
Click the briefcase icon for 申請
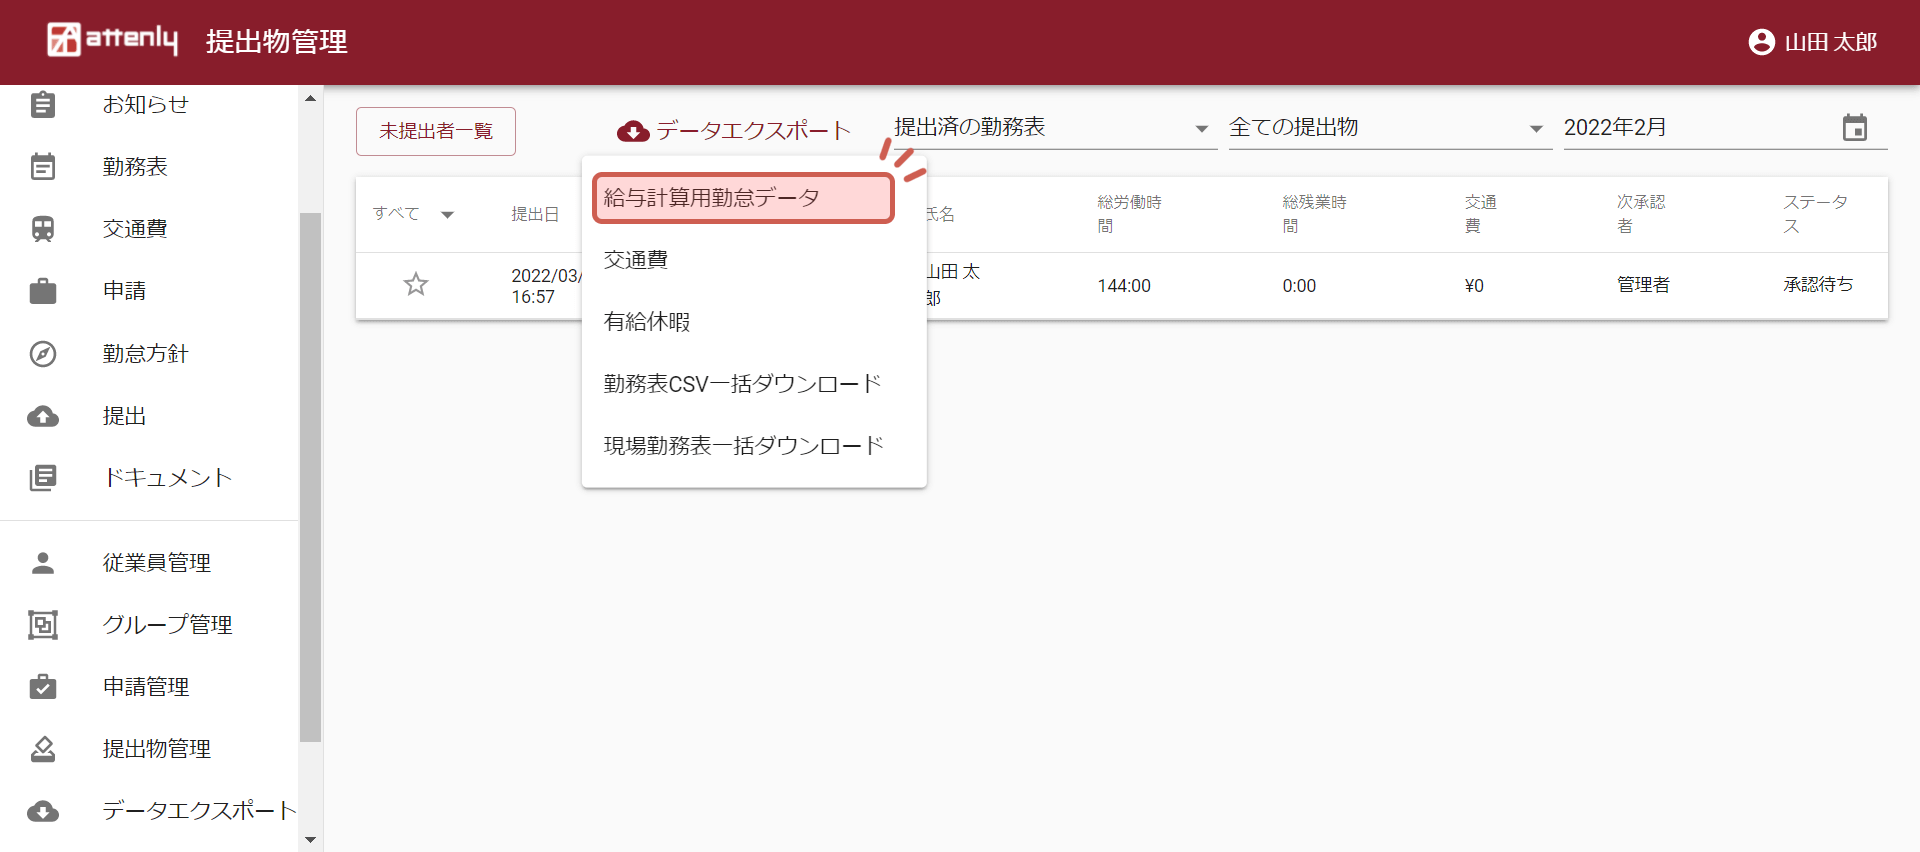tap(43, 291)
